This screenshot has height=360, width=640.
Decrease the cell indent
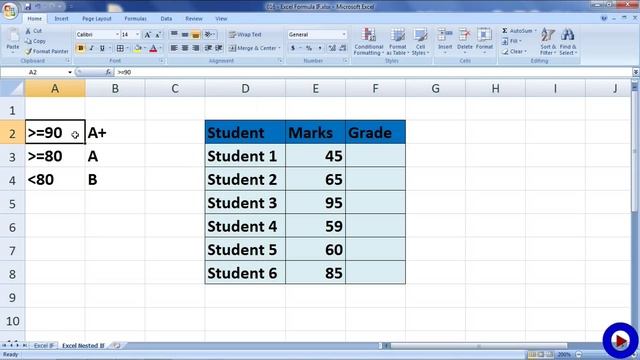[208, 48]
